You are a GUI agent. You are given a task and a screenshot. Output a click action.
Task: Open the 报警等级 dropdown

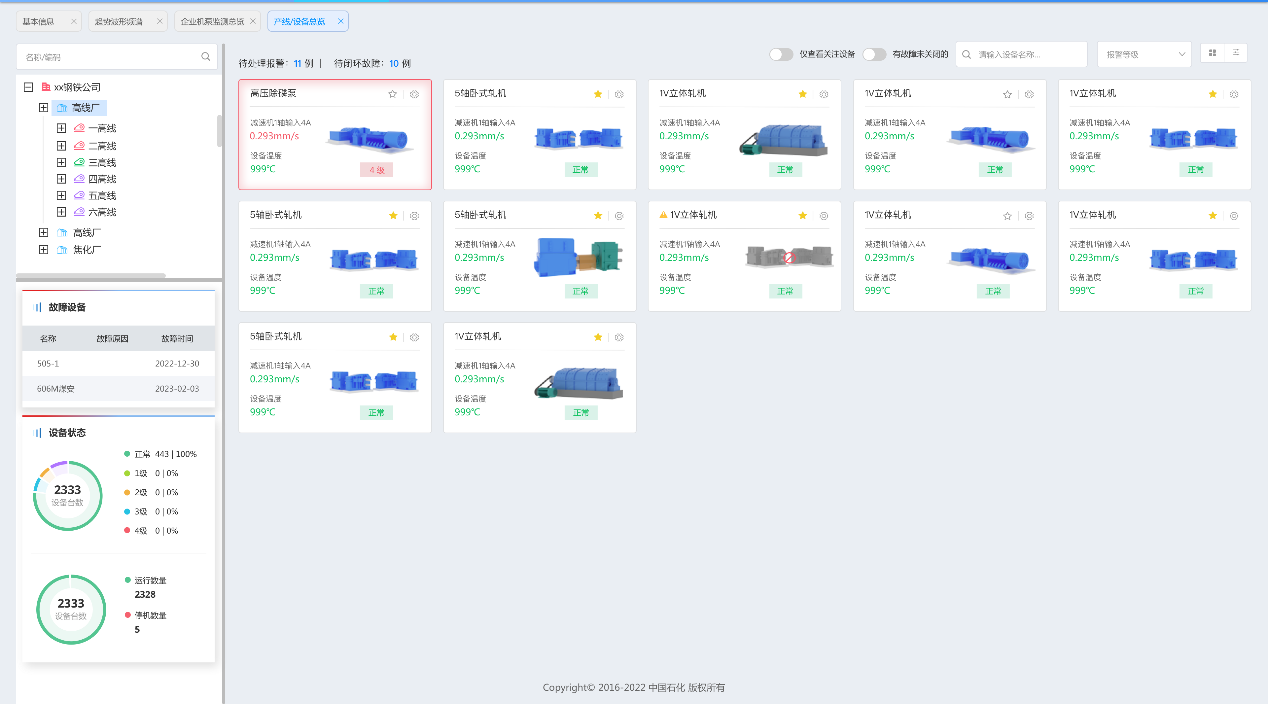(x=1143, y=54)
